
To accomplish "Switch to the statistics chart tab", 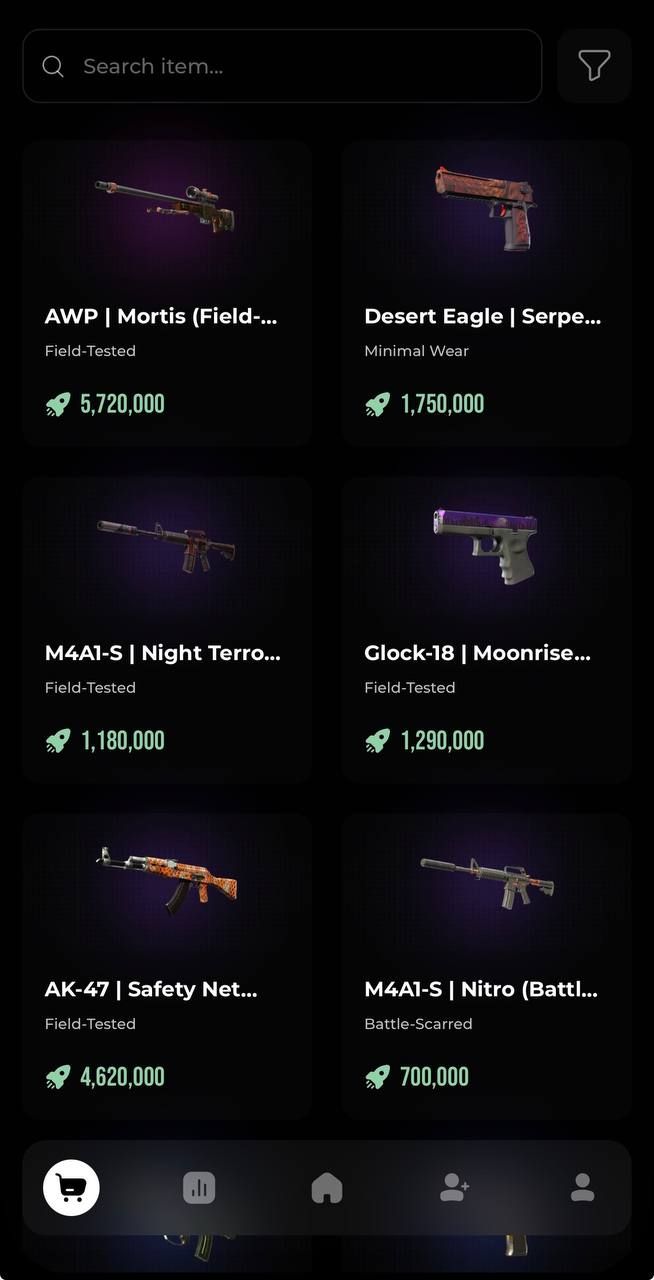I will point(199,1187).
